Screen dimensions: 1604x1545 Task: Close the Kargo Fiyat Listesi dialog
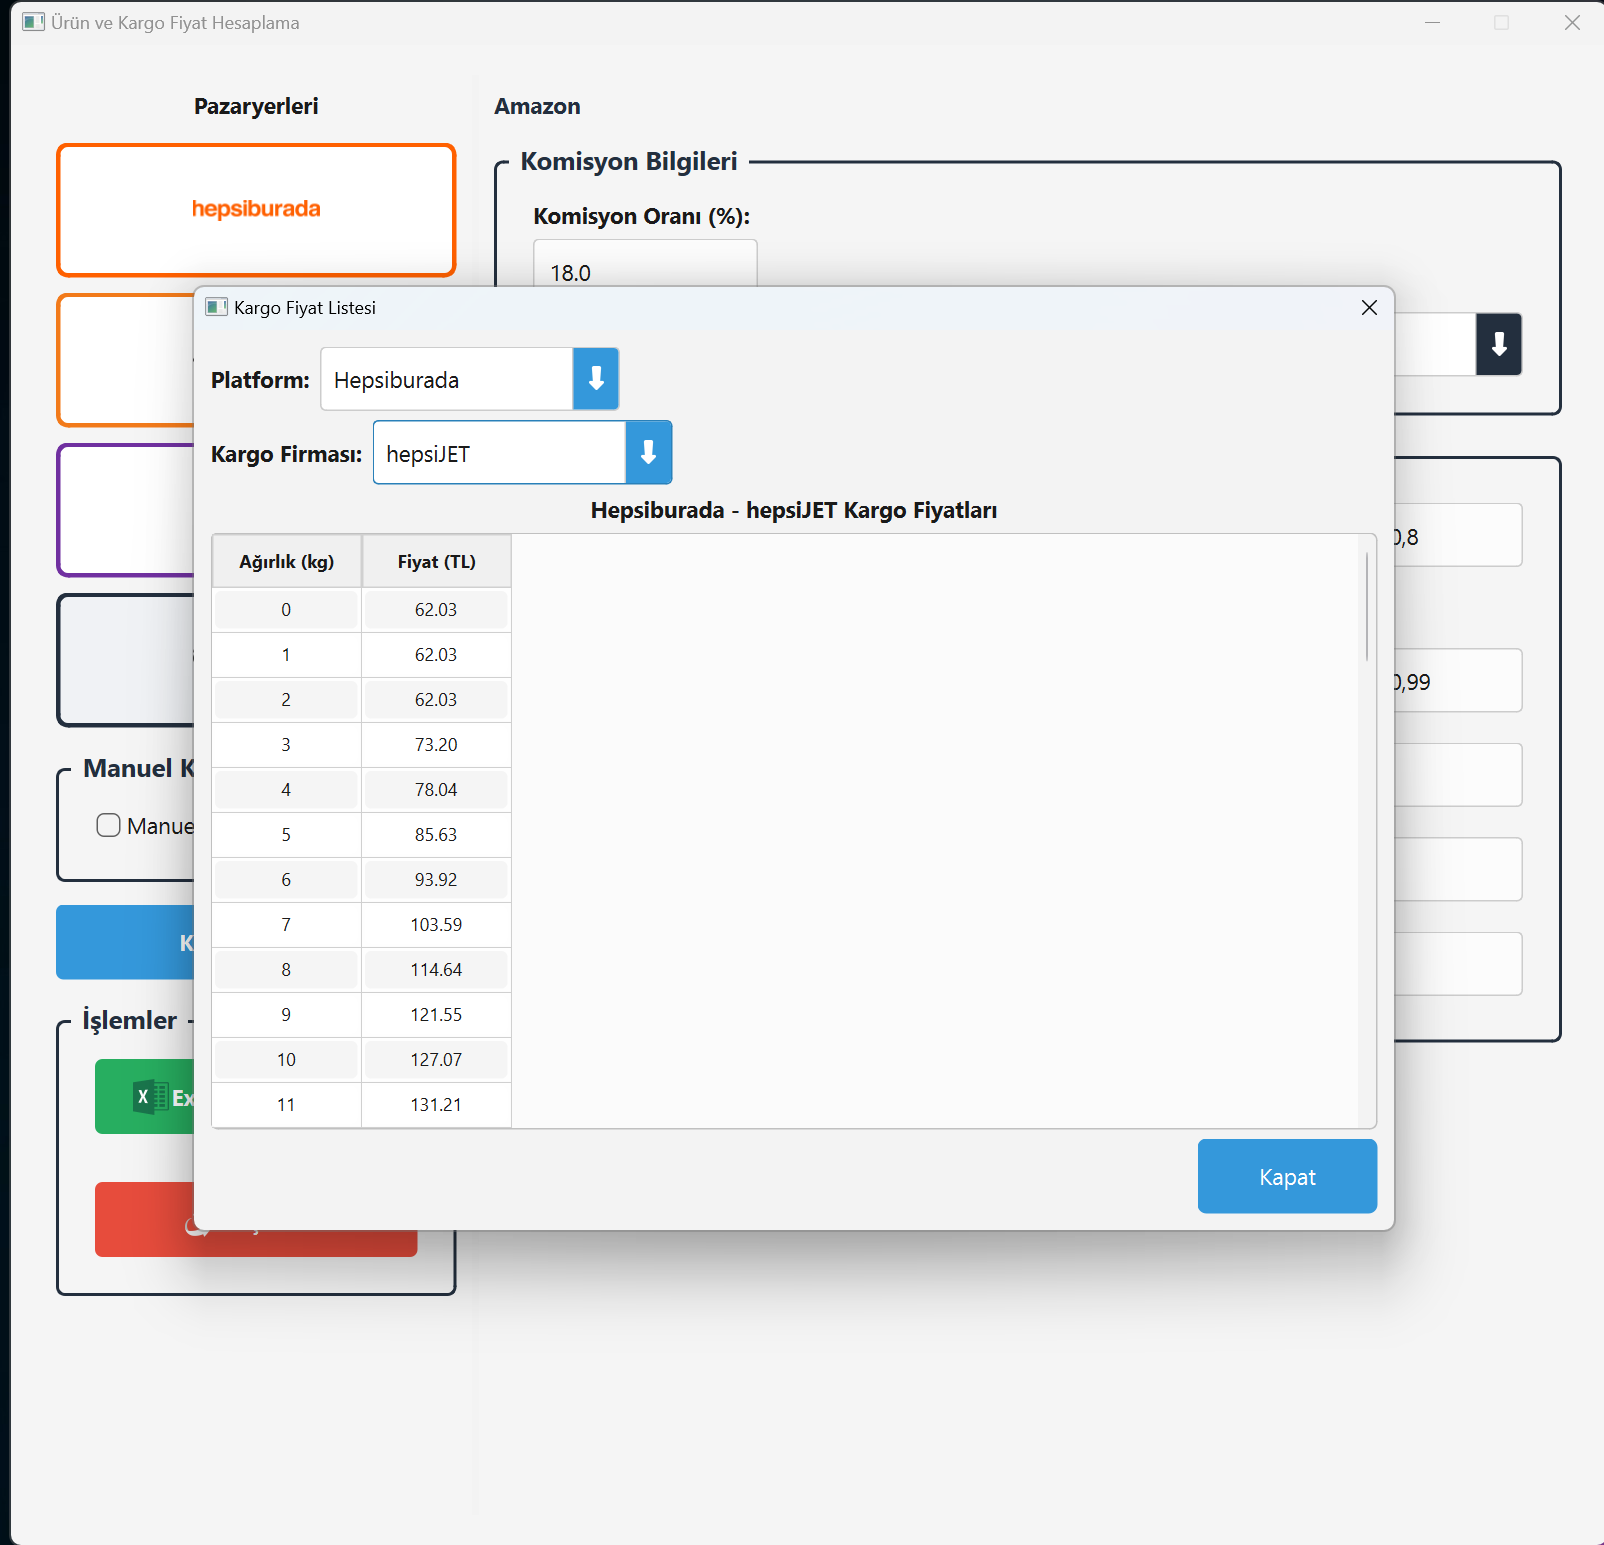(x=1369, y=308)
